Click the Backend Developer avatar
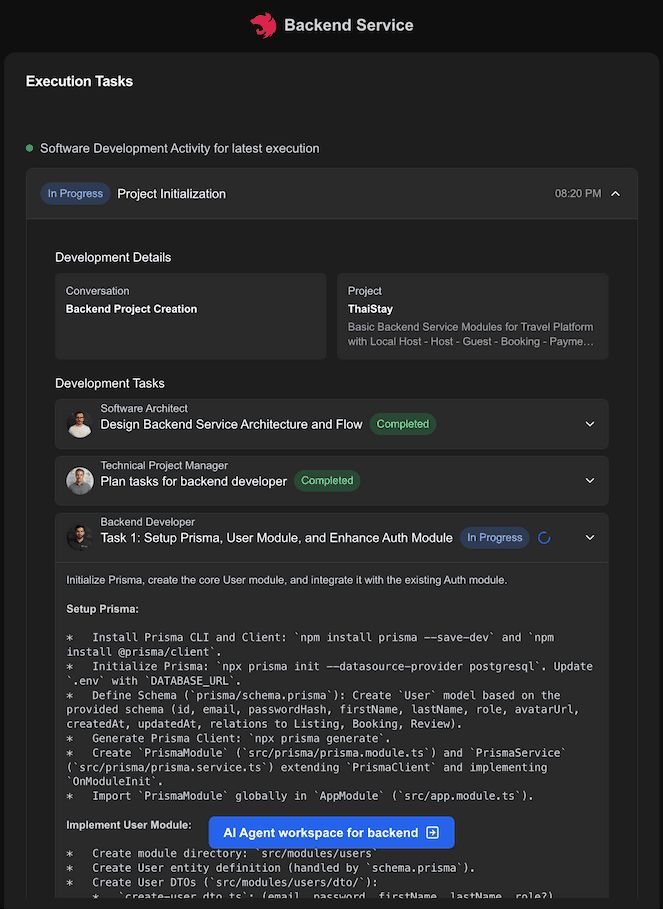The width and height of the screenshot is (663, 909). coord(80,538)
